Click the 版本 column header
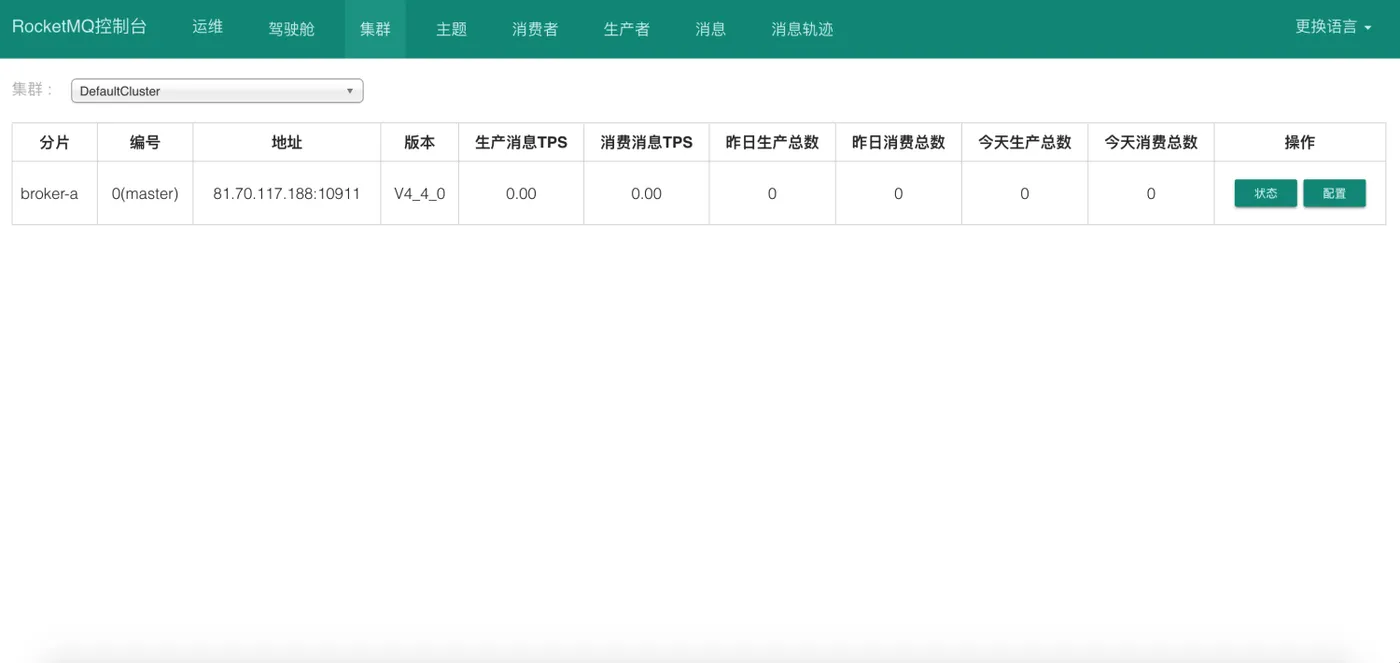This screenshot has width=1400, height=663. pos(419,142)
